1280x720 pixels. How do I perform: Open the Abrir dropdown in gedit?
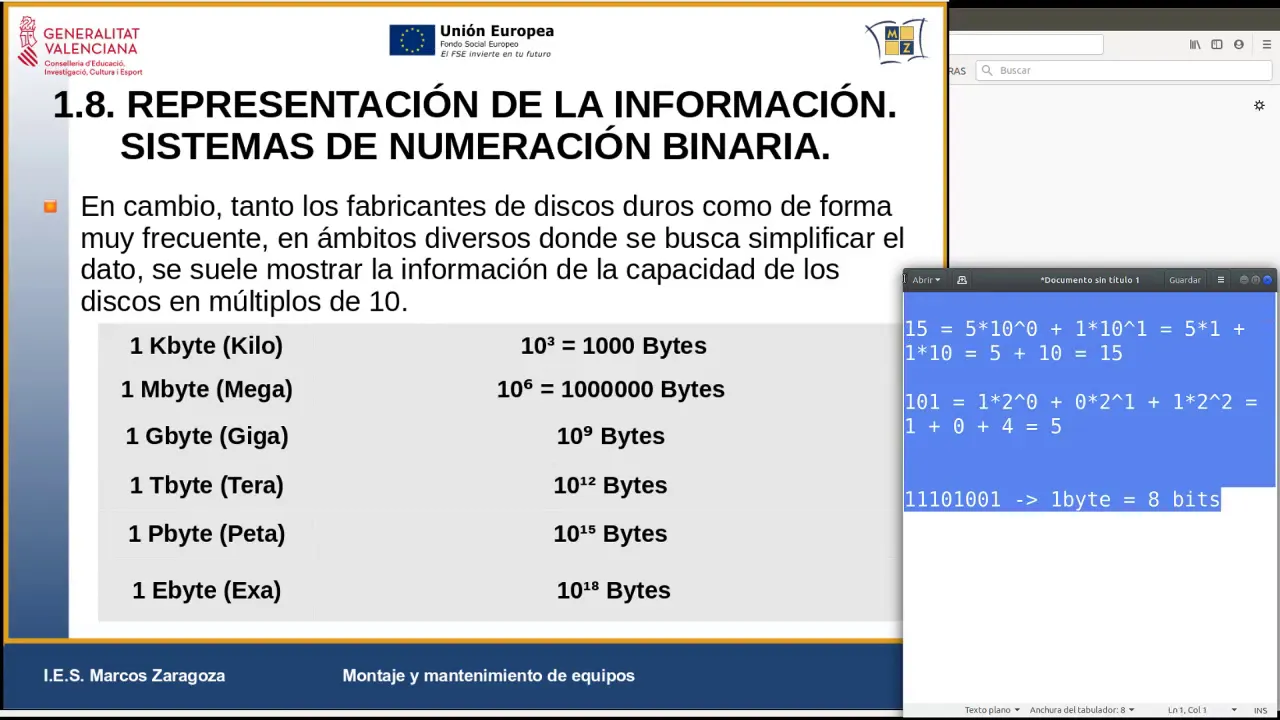[x=926, y=280]
